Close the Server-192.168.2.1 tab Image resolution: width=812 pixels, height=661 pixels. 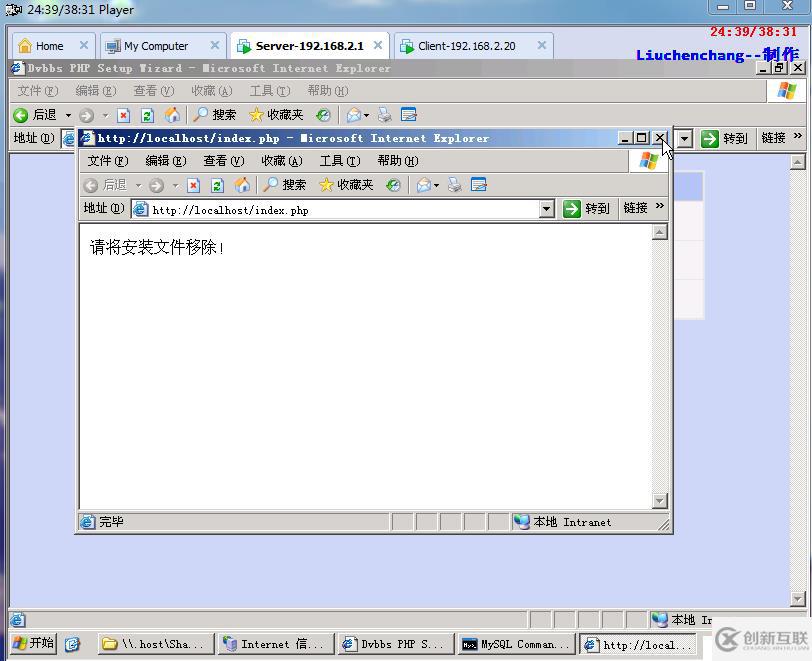pos(378,45)
